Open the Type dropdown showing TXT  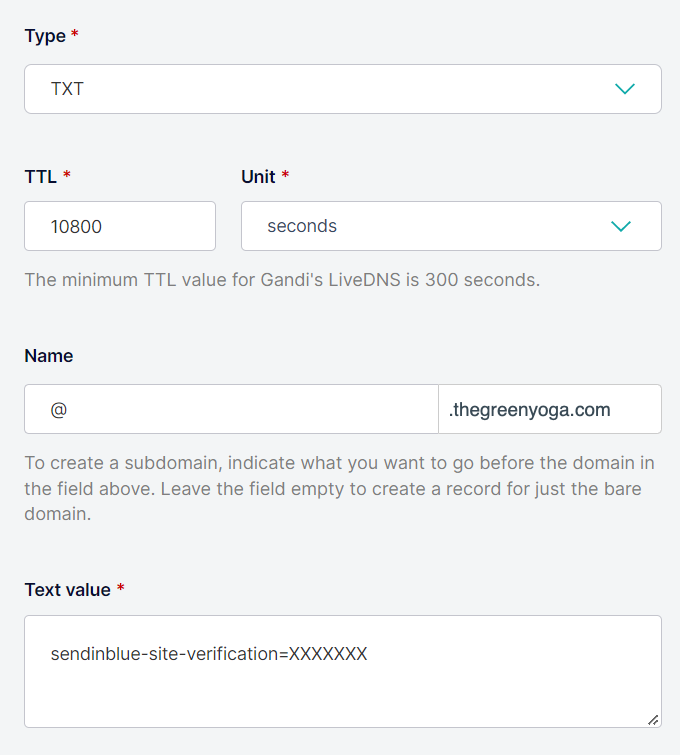[342, 89]
